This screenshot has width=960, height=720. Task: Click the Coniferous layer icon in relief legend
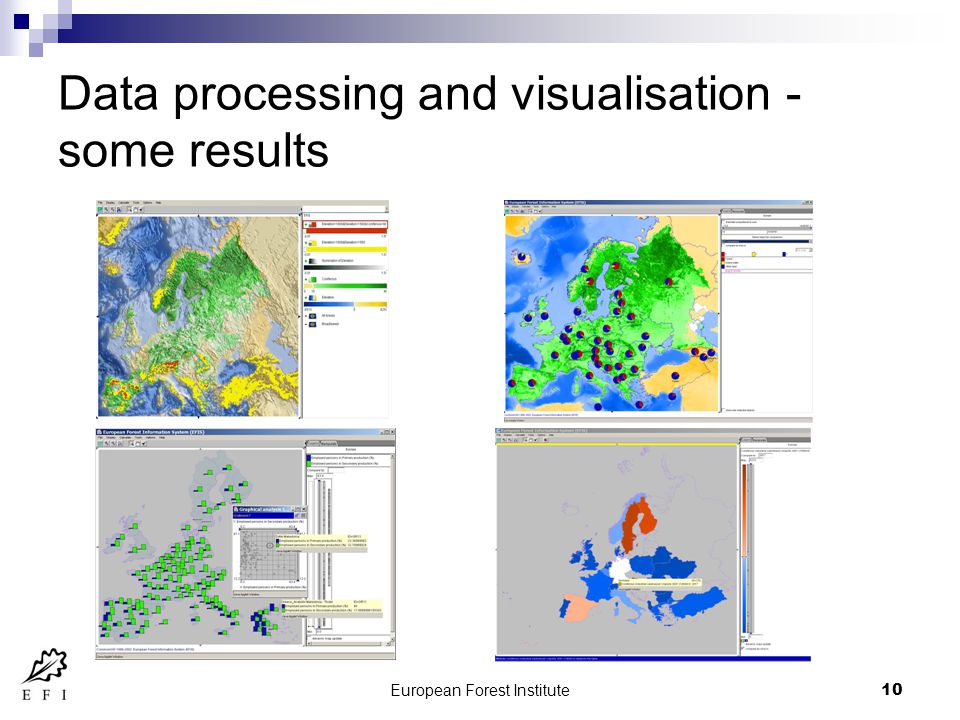(313, 280)
